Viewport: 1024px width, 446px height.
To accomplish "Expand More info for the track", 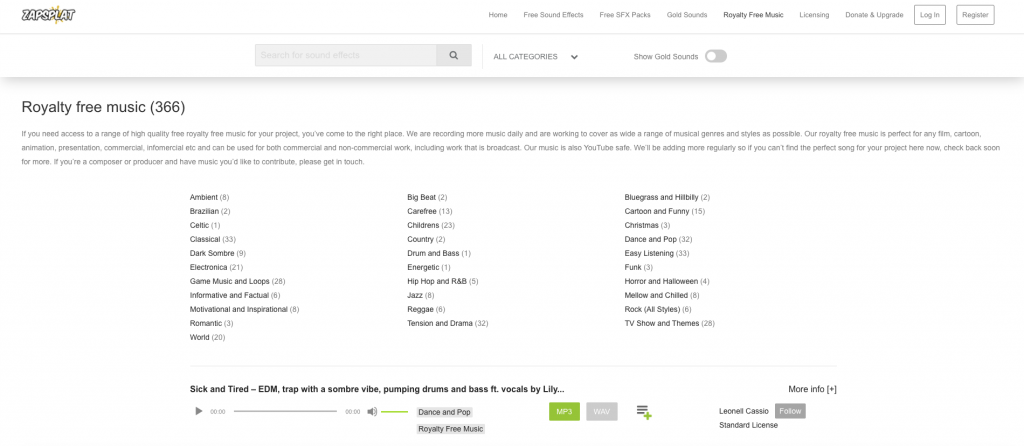I will [x=812, y=389].
